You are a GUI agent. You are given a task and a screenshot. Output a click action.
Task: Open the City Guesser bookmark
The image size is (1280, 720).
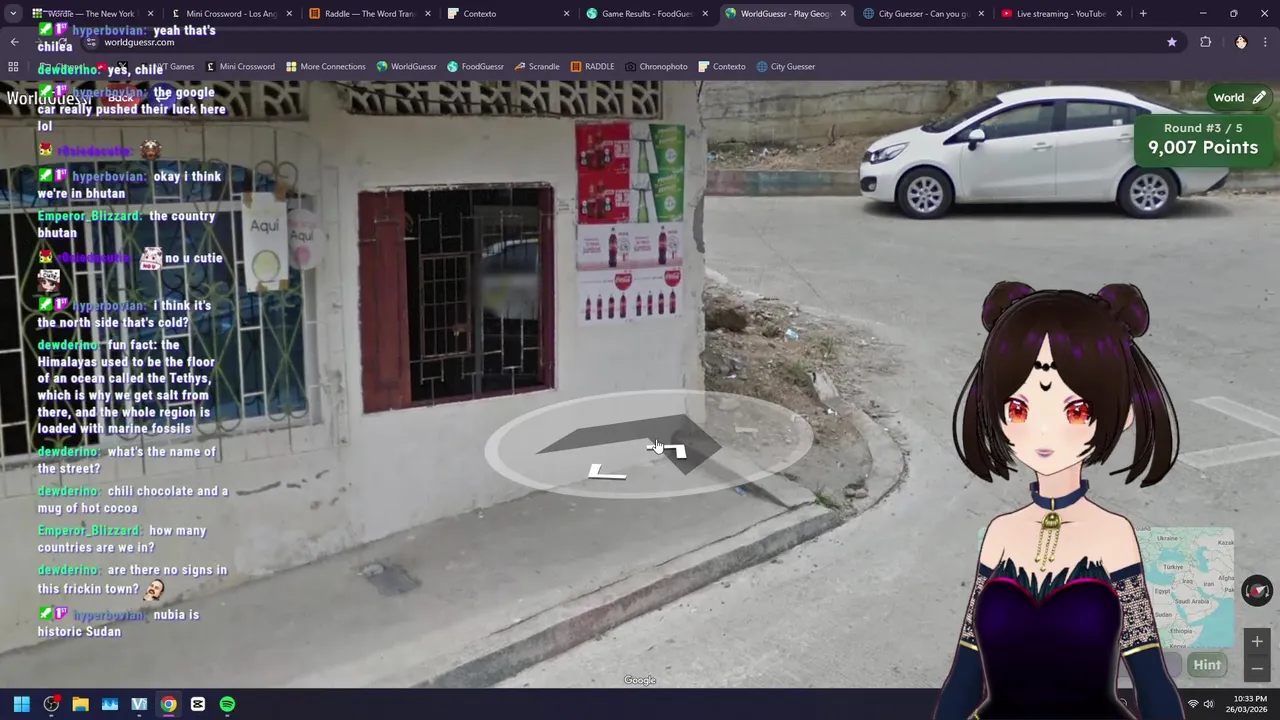pos(785,66)
